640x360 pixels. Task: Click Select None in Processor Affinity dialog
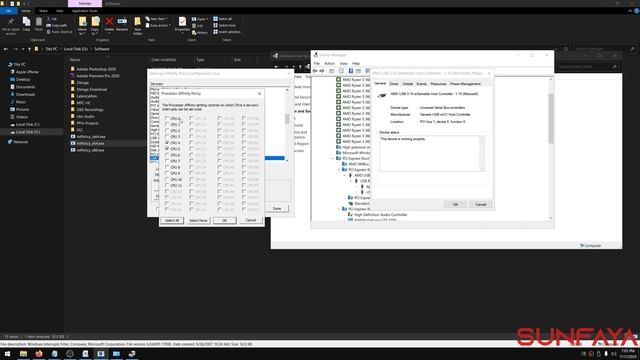(198, 220)
